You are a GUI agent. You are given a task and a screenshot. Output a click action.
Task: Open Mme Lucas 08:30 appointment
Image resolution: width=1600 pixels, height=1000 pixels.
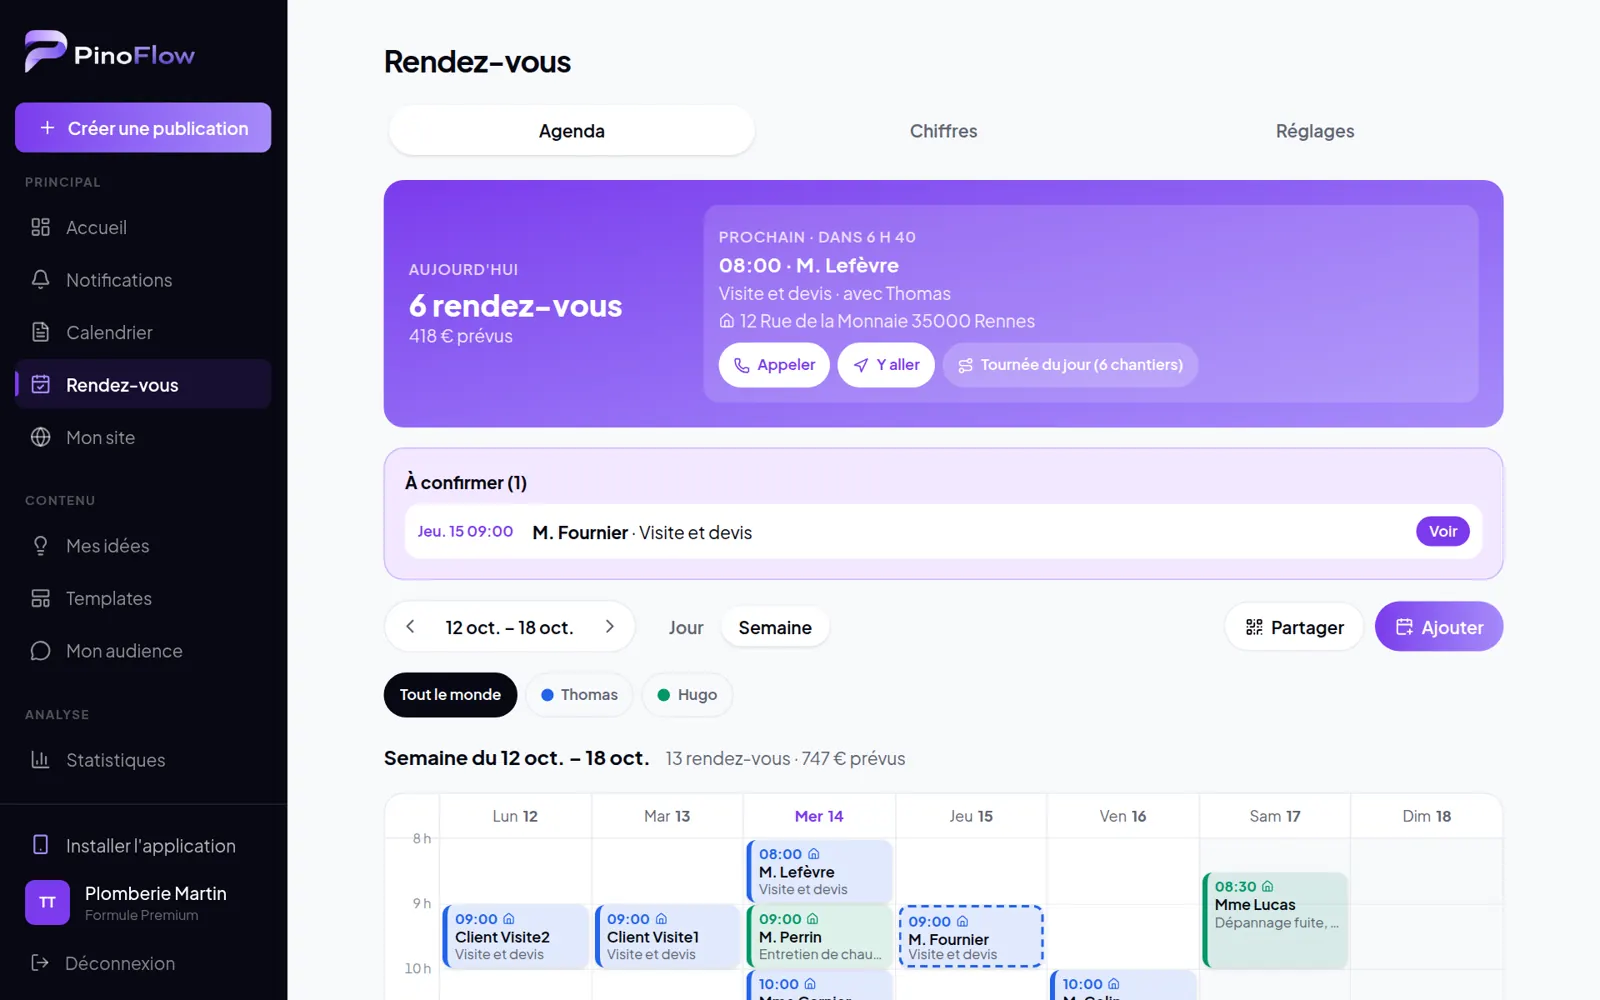coord(1275,920)
